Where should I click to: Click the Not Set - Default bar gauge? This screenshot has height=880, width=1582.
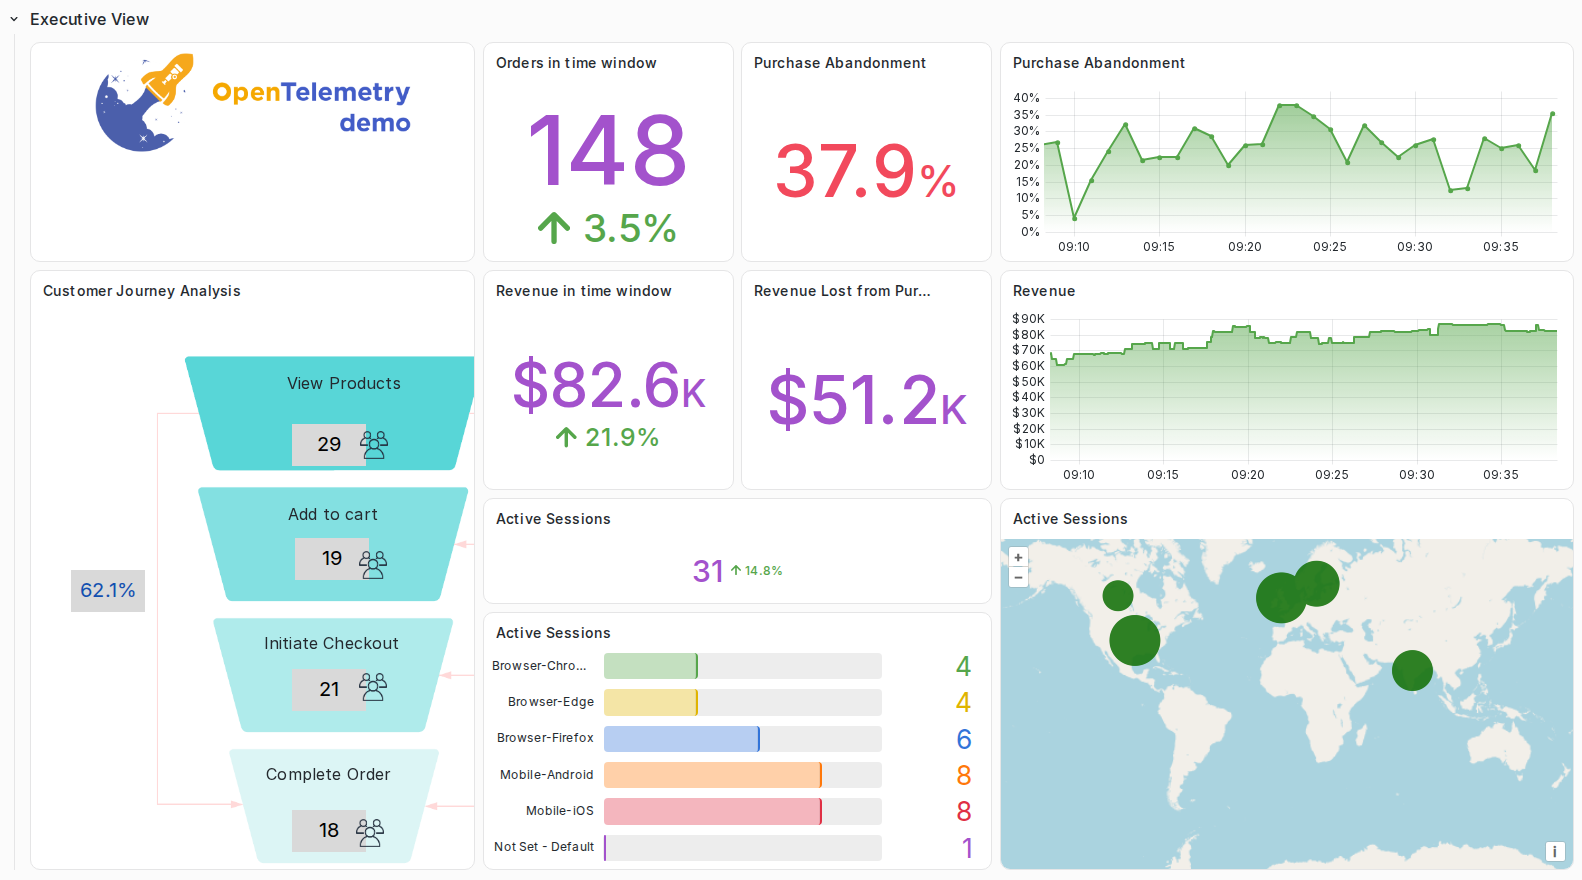[743, 848]
